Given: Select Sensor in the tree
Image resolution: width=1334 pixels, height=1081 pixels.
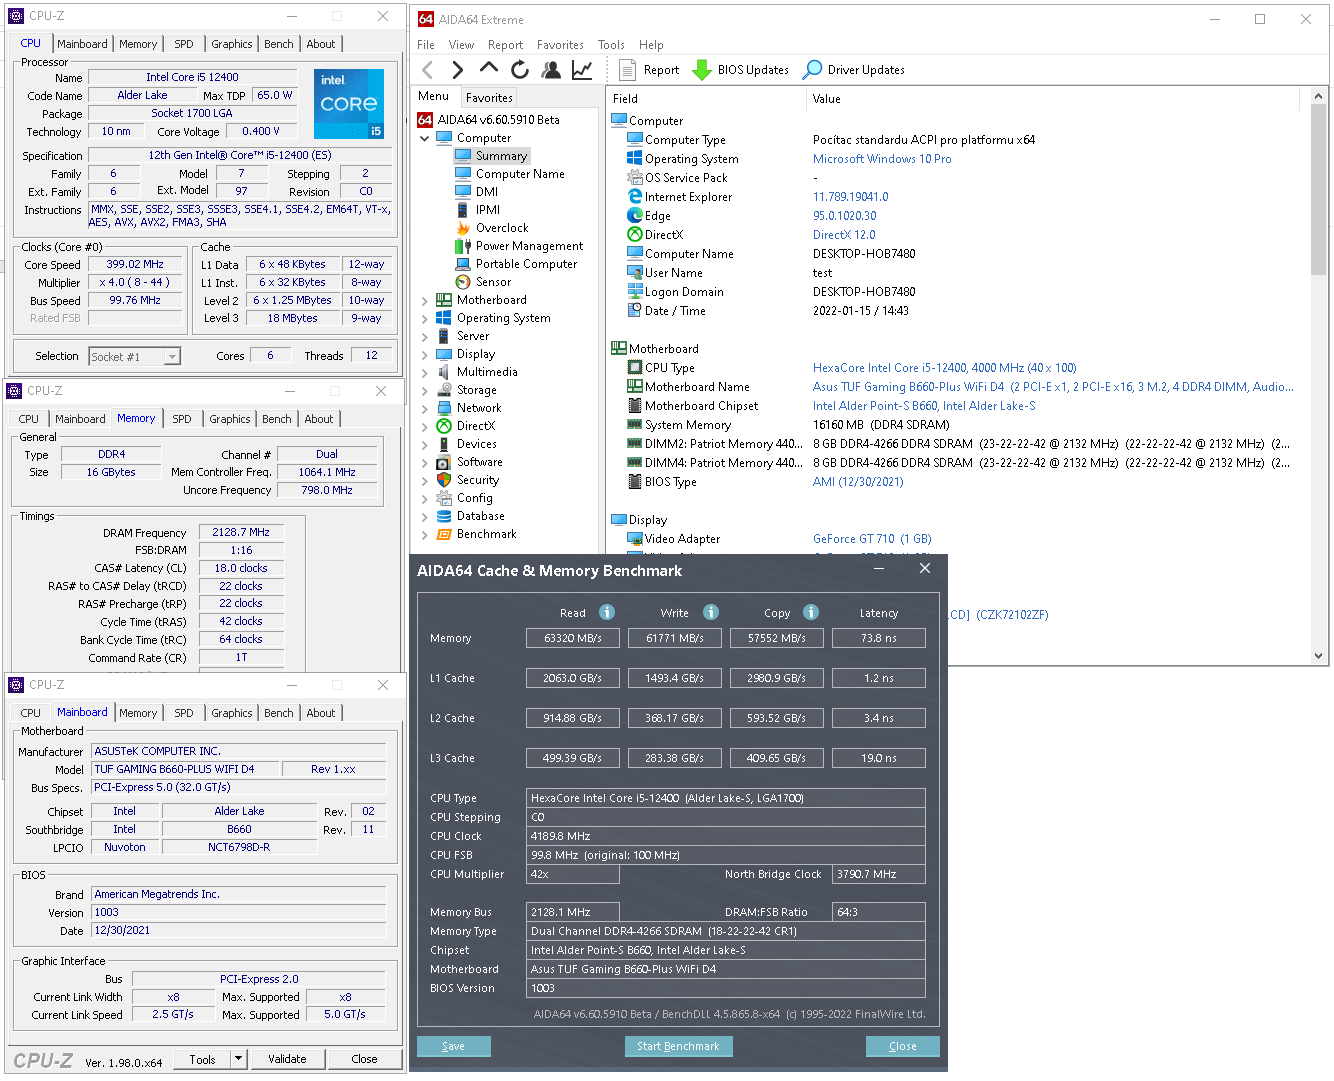Looking at the screenshot, I should point(493,282).
